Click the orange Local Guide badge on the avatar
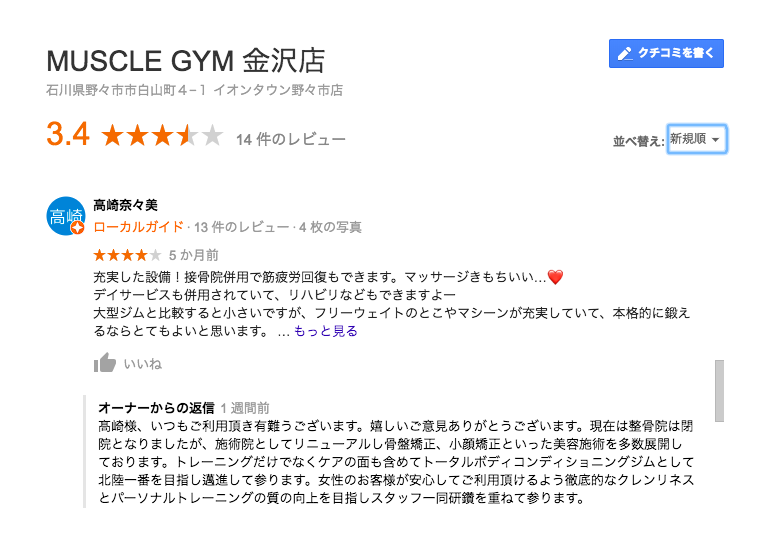Image resolution: width=762 pixels, height=535 pixels. 77,229
